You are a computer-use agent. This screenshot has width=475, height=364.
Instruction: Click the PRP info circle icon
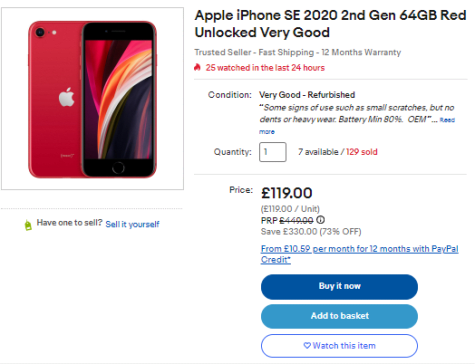(x=320, y=220)
